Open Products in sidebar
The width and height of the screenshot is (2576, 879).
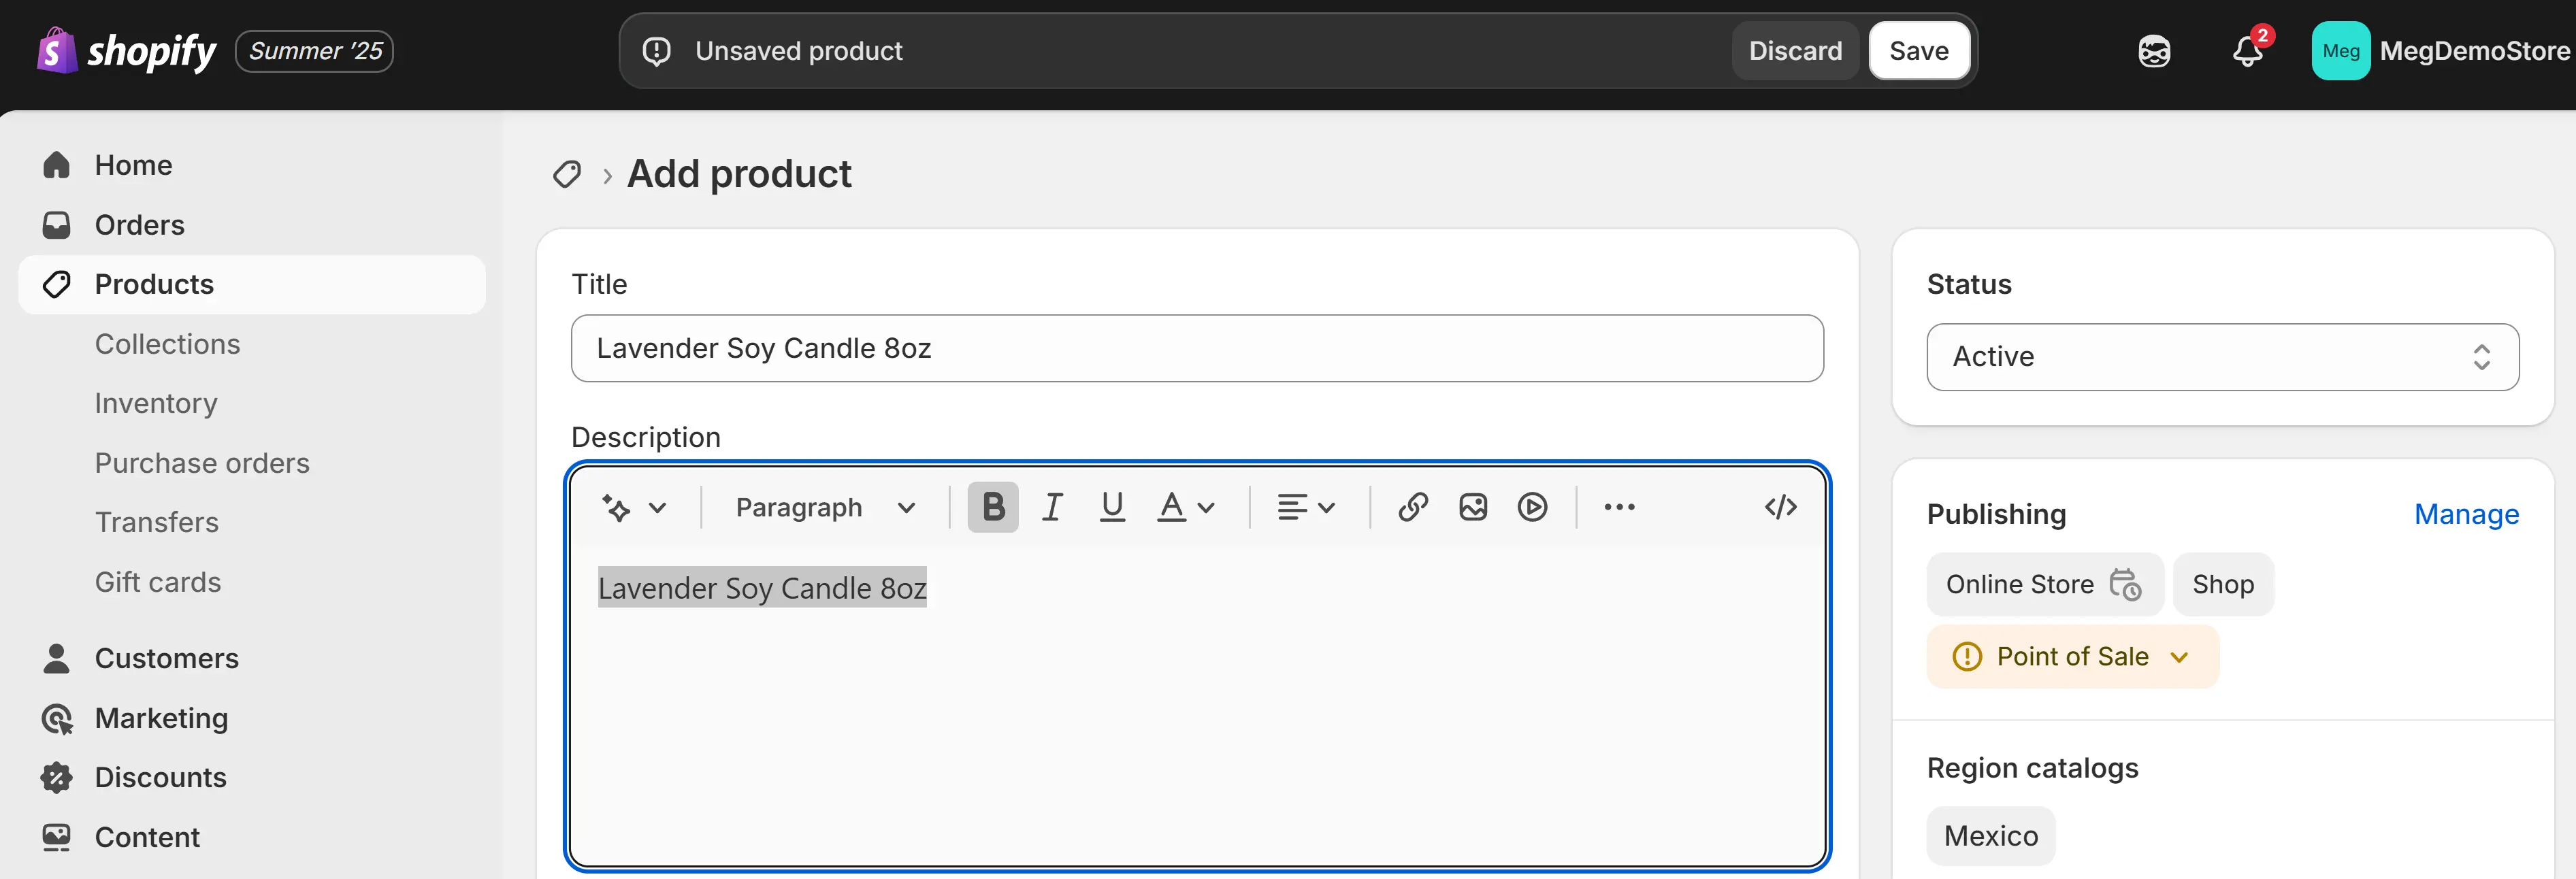click(x=252, y=284)
